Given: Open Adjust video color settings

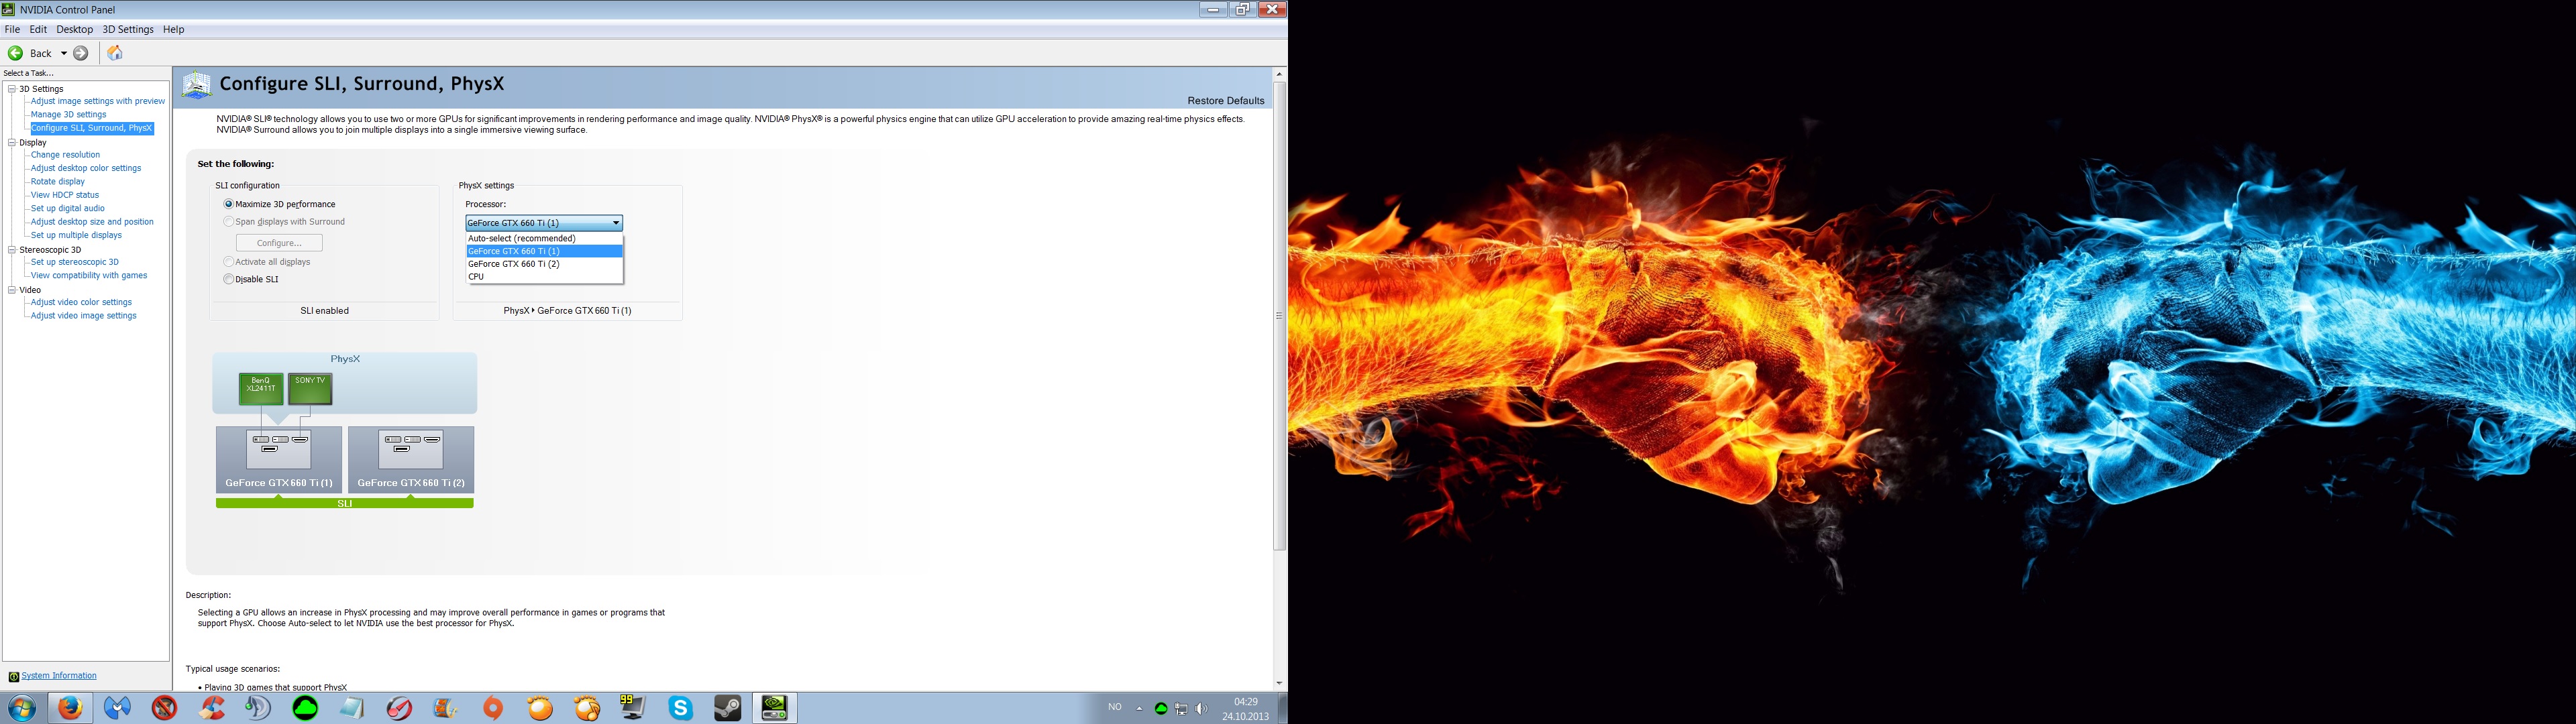Looking at the screenshot, I should click(81, 302).
